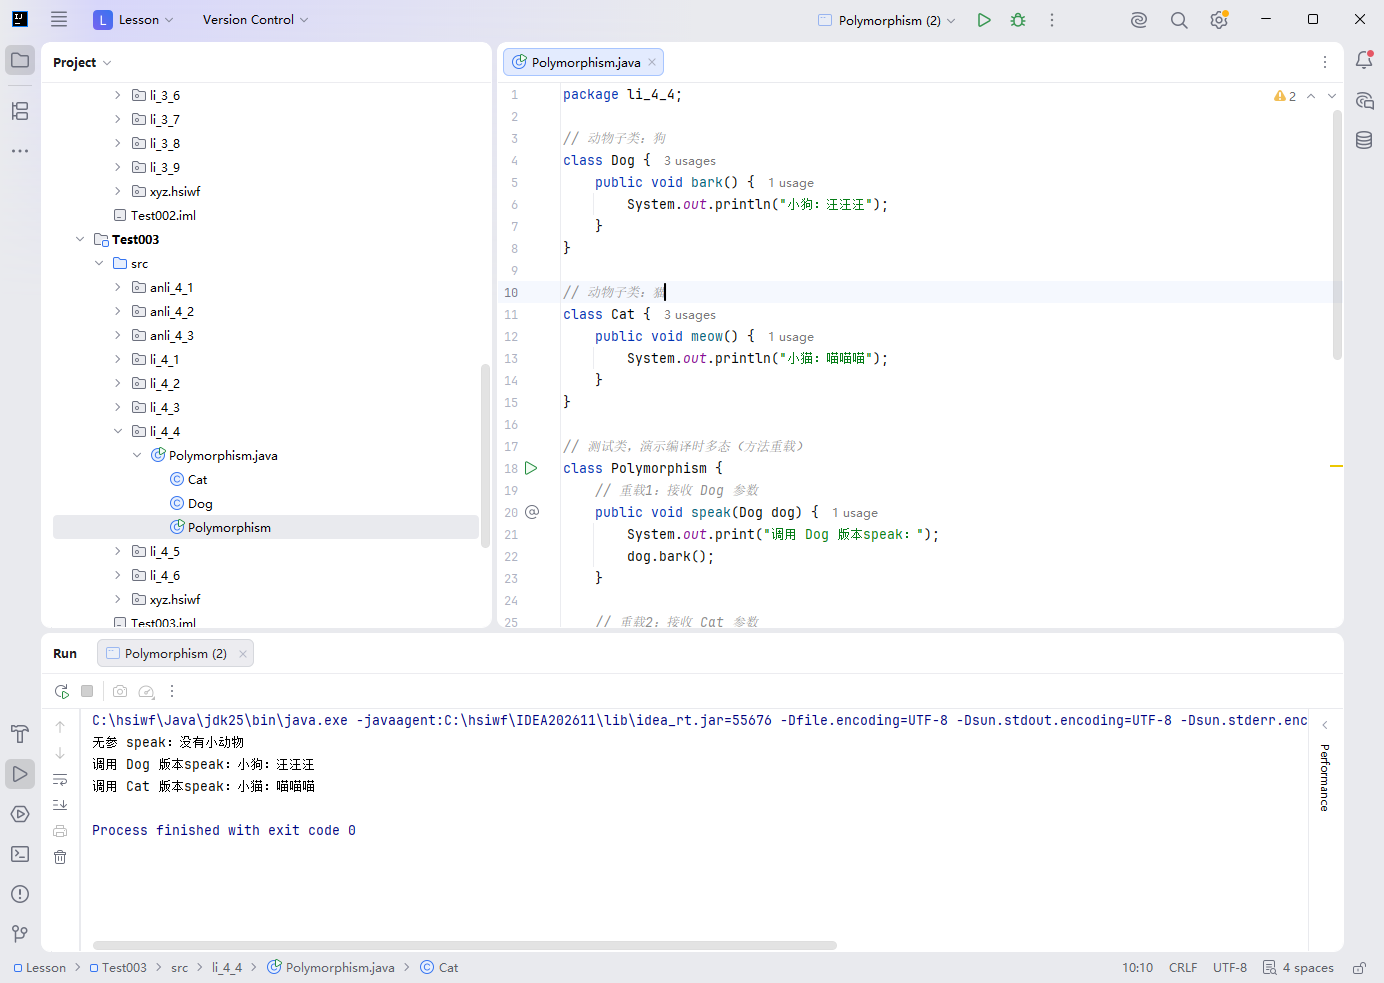1384x983 pixels.
Task: Open line-column 10:10 go-to-line widget
Action: pos(1137,968)
